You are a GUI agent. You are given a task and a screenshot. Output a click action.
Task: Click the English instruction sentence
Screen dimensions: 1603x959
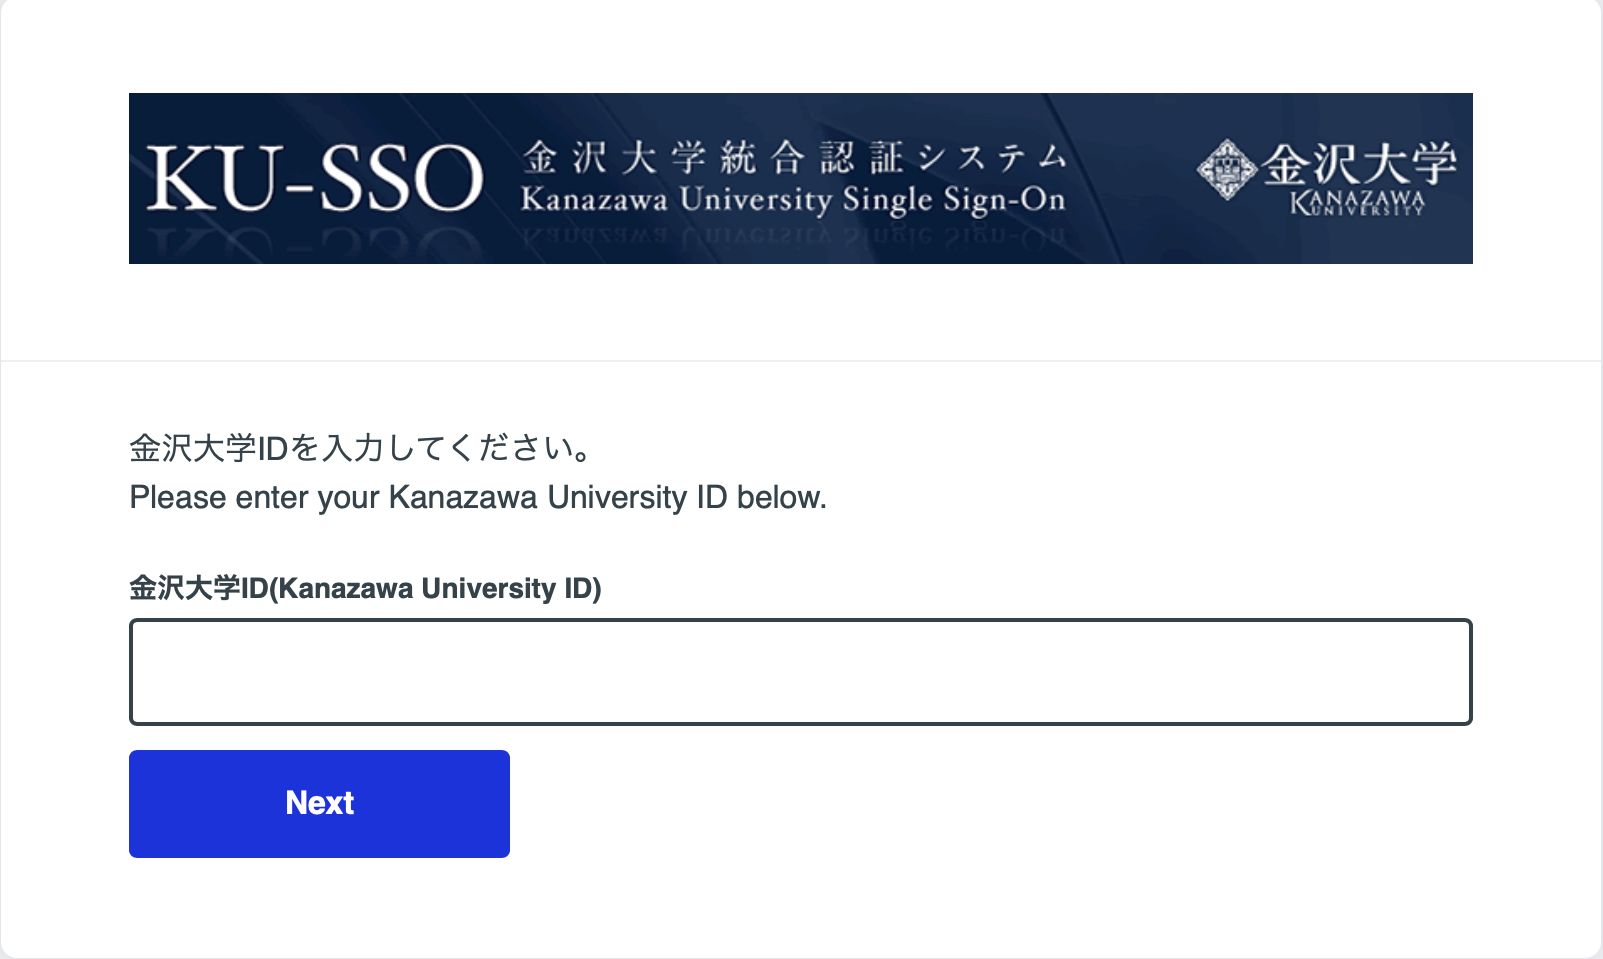(x=478, y=497)
